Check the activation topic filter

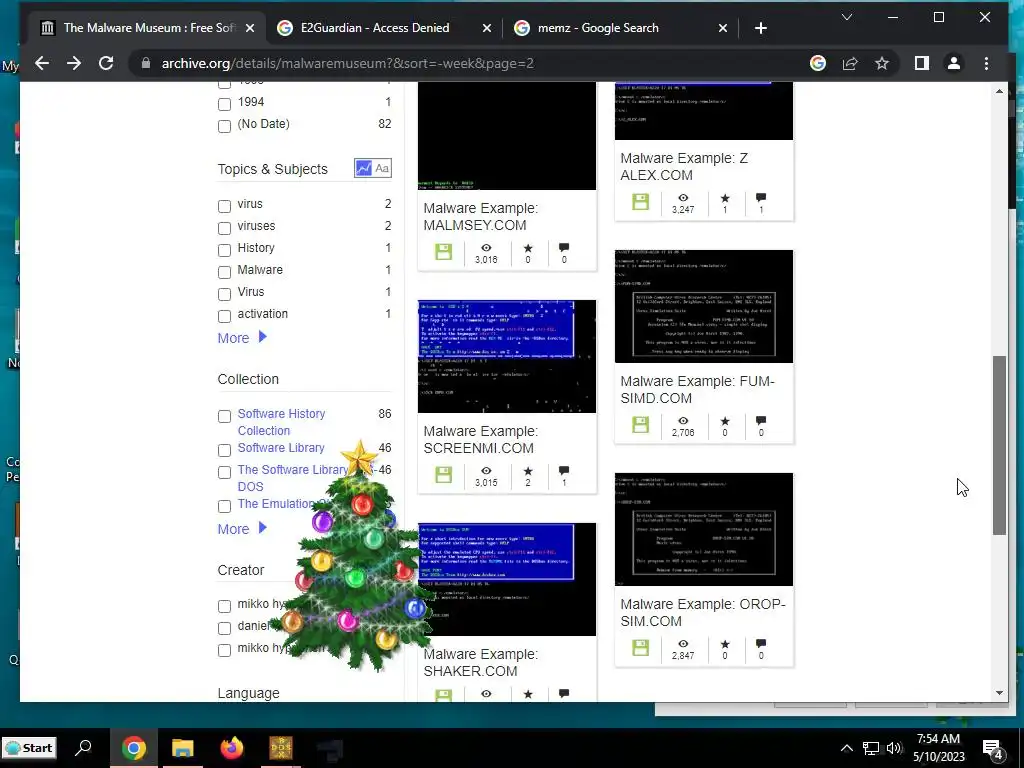[x=225, y=316]
